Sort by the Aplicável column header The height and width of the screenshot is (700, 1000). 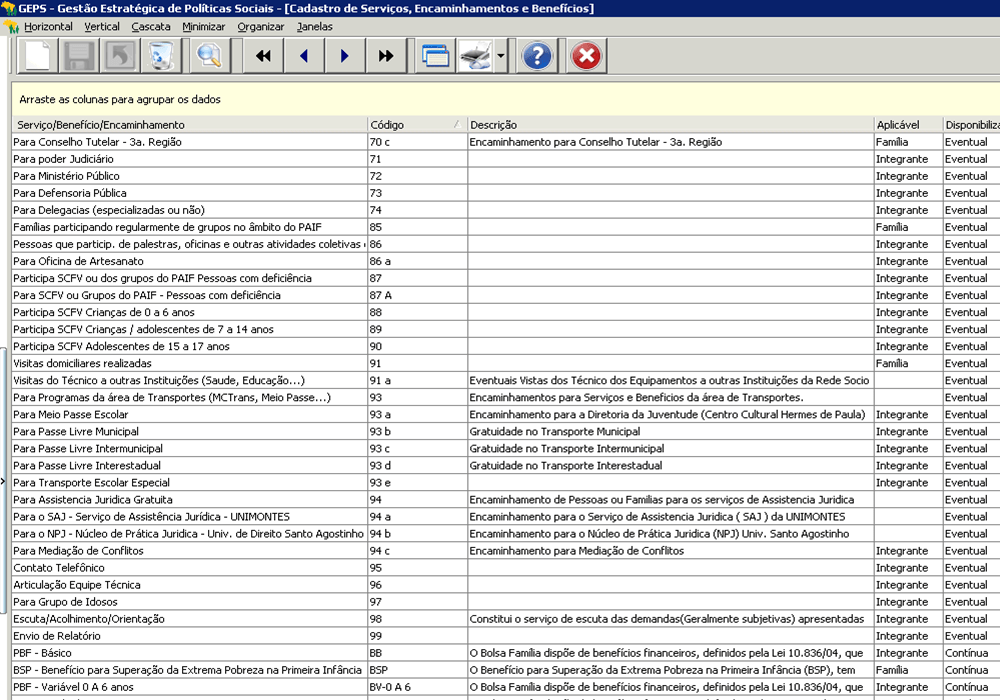tap(908, 125)
